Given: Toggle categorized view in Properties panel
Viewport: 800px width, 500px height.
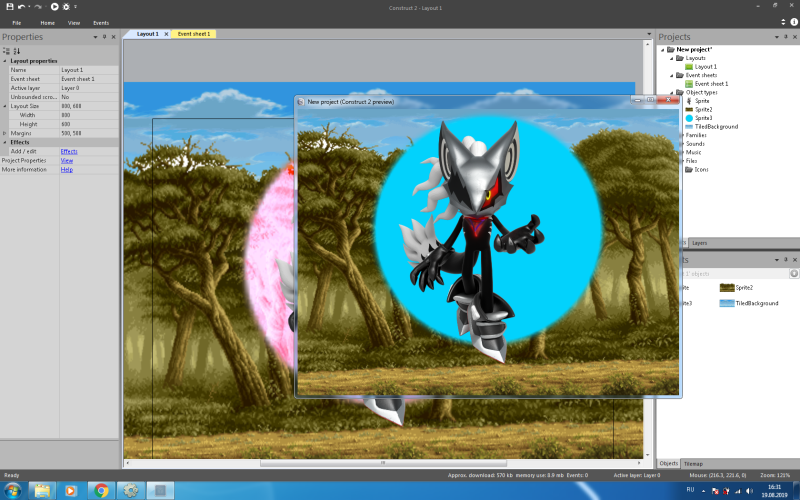Looking at the screenshot, I should [x=6, y=51].
